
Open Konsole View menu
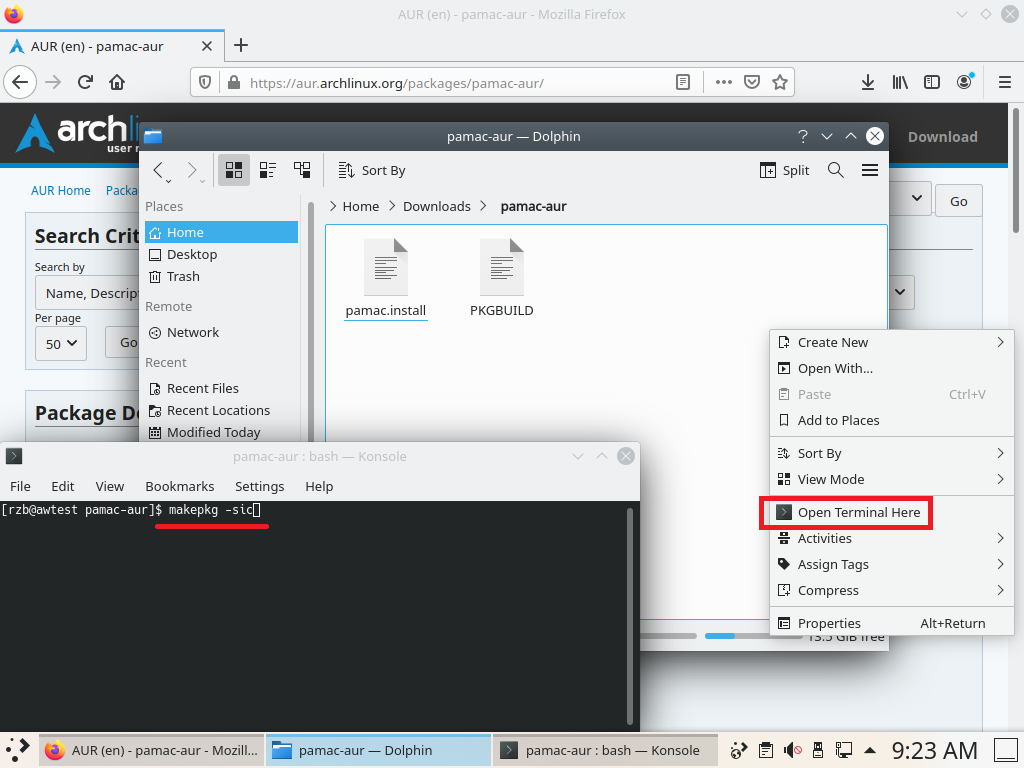tap(110, 487)
